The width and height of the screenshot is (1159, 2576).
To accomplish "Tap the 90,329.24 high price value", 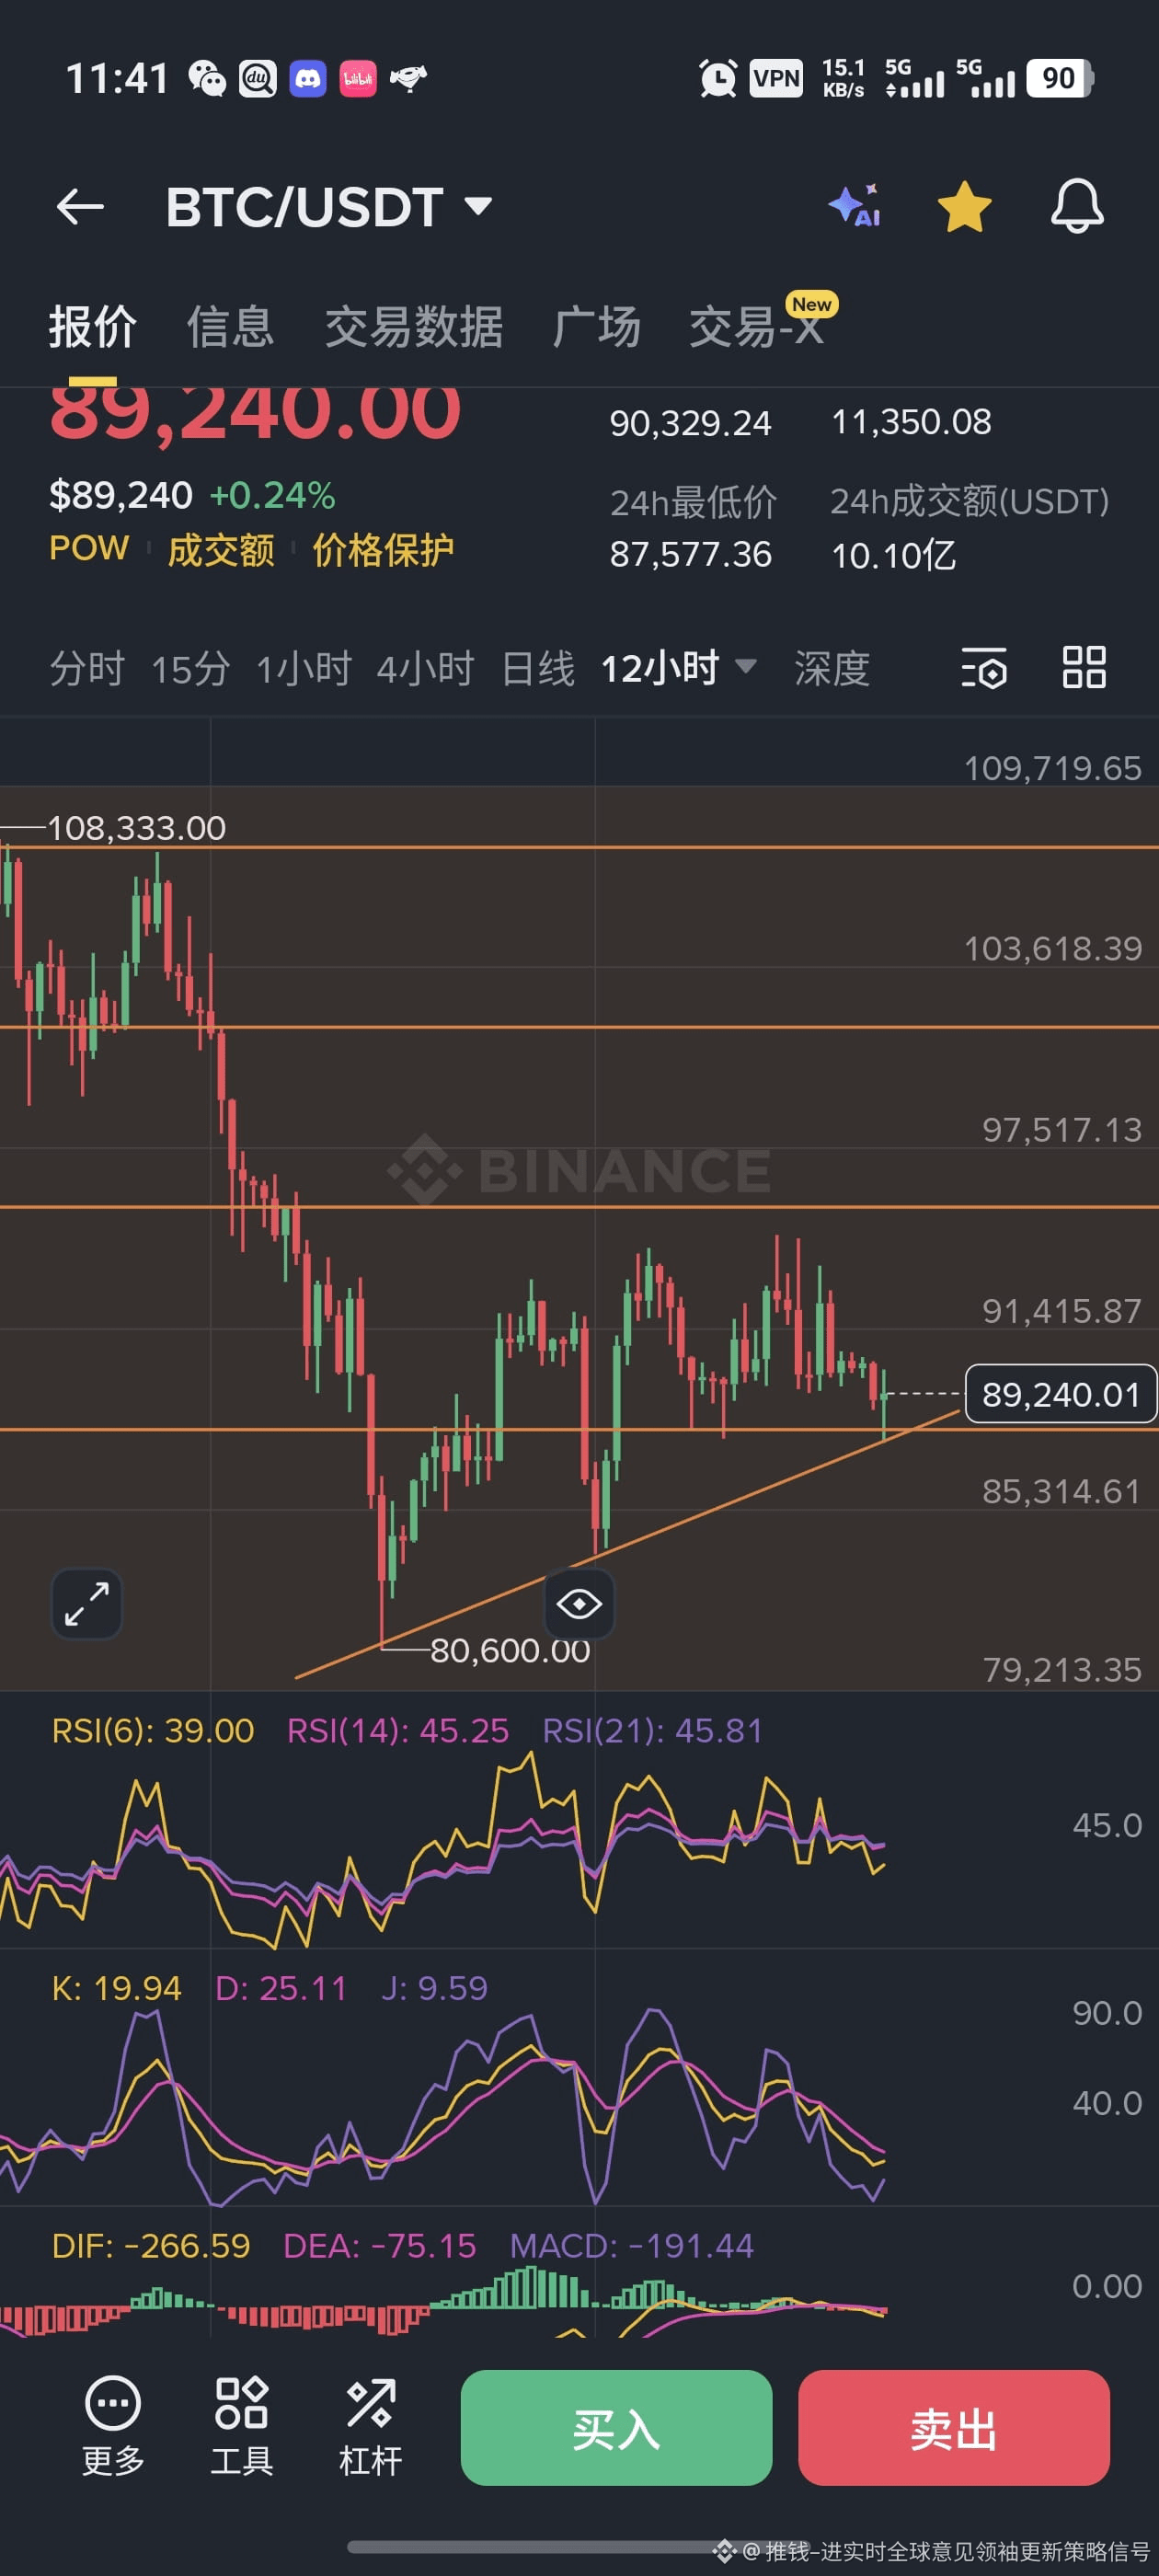I will [691, 423].
